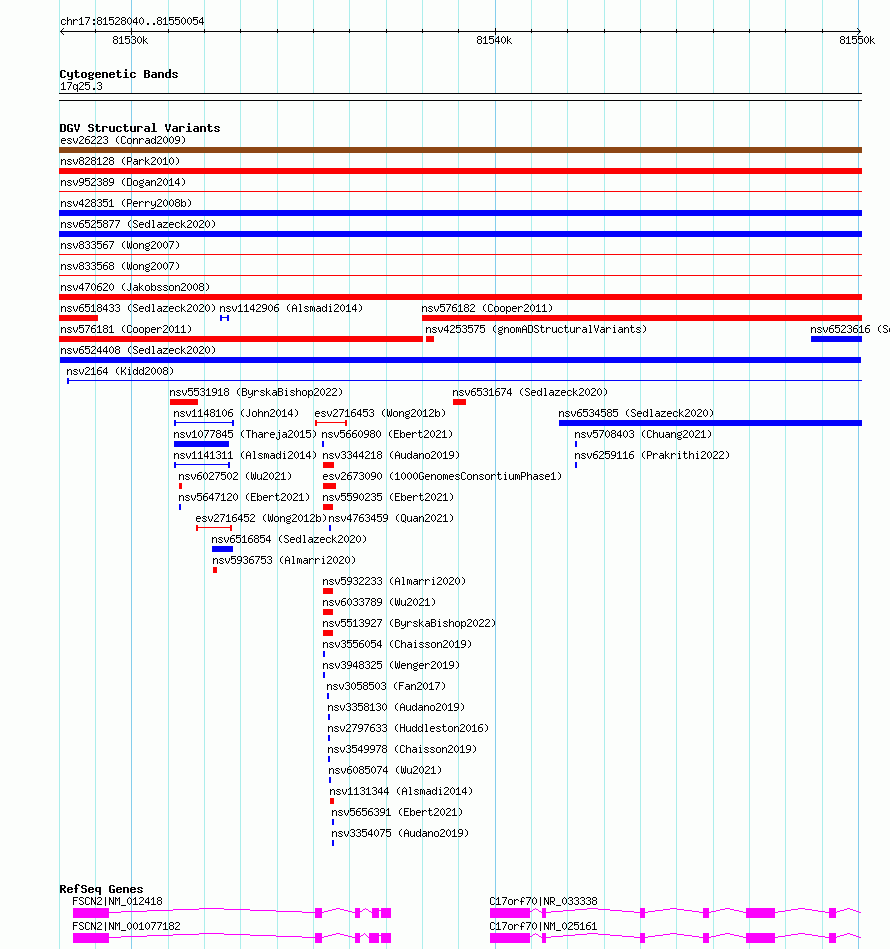Open C17orf70|NR_033338 gene label

click(x=543, y=901)
